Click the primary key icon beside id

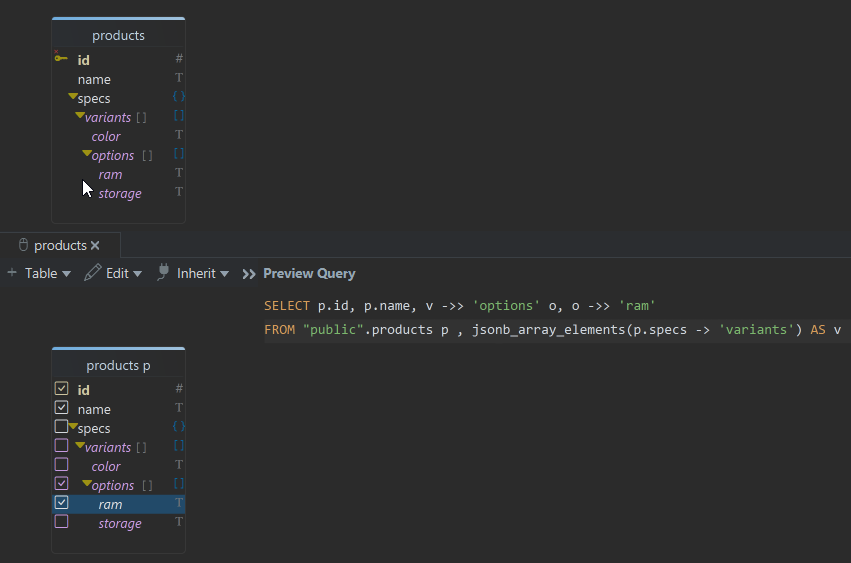61,58
